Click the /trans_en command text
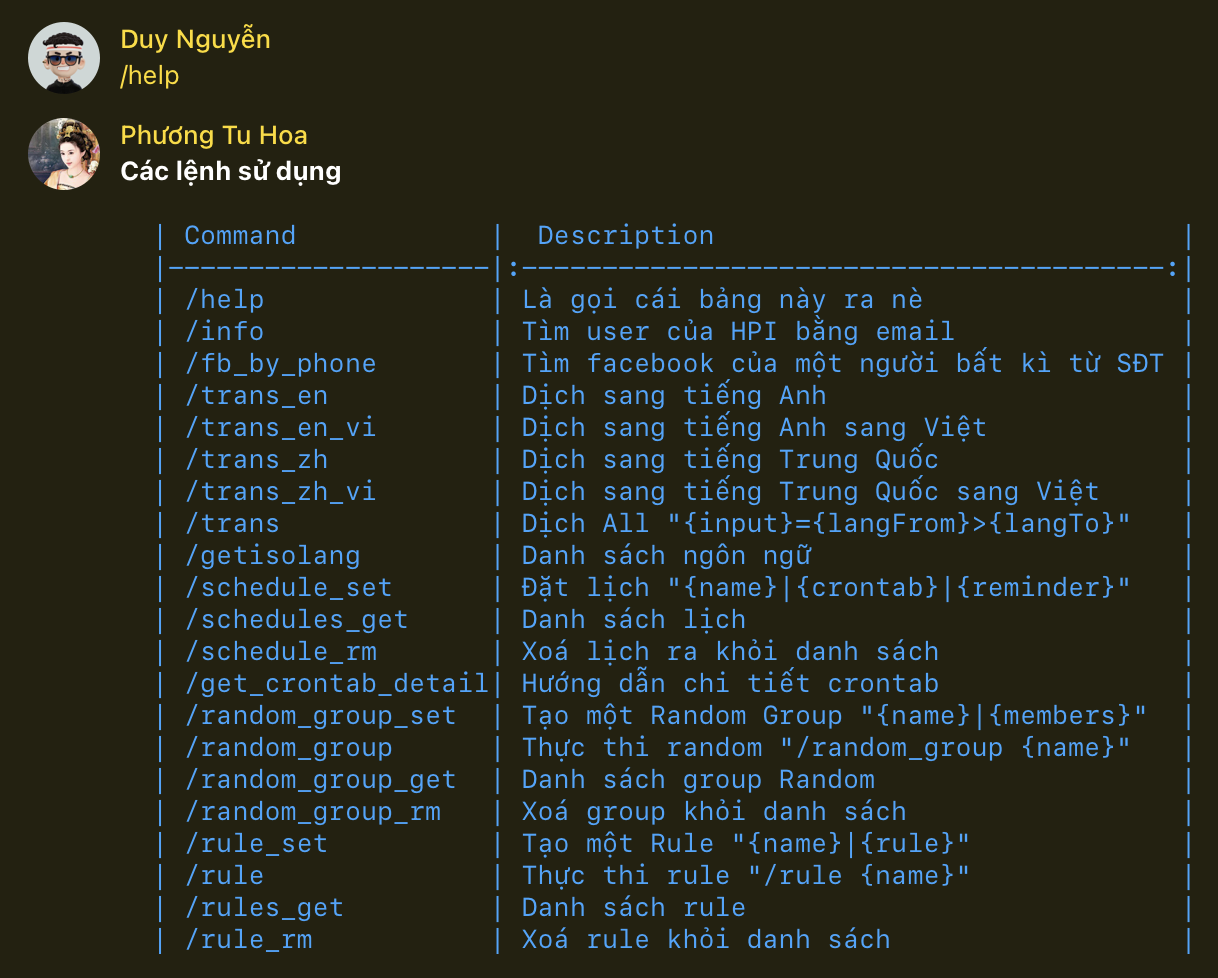The image size is (1218, 978). point(259,395)
